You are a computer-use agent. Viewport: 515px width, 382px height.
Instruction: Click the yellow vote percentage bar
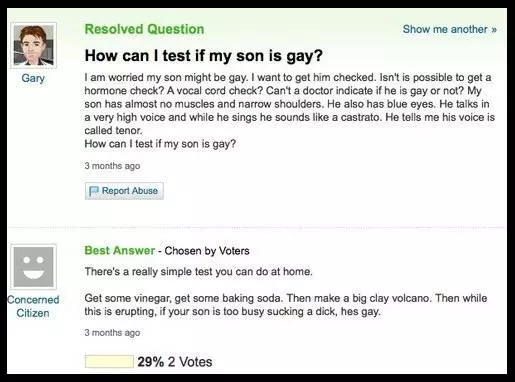tap(109, 362)
